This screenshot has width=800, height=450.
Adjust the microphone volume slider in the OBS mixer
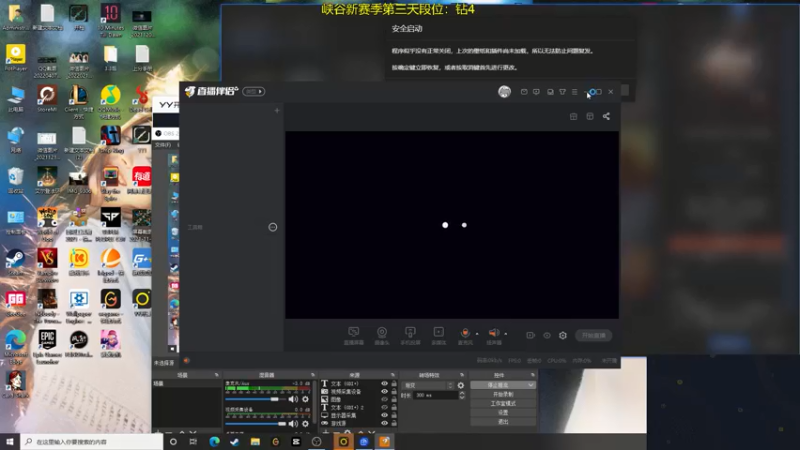pos(256,399)
